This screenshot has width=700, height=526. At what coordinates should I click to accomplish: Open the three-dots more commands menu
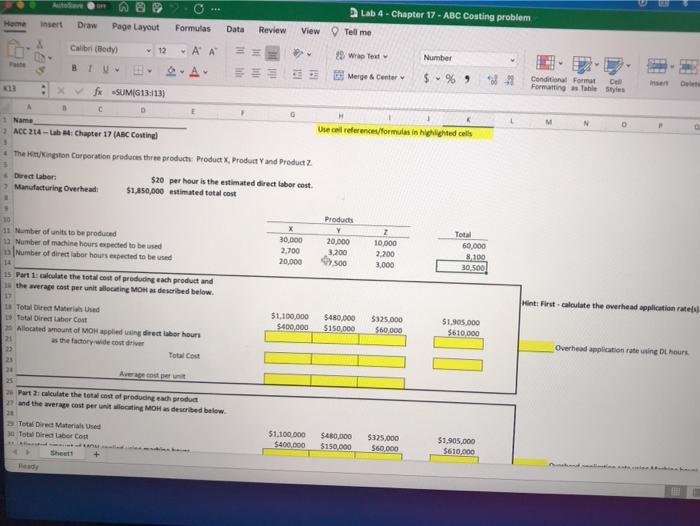[215, 9]
